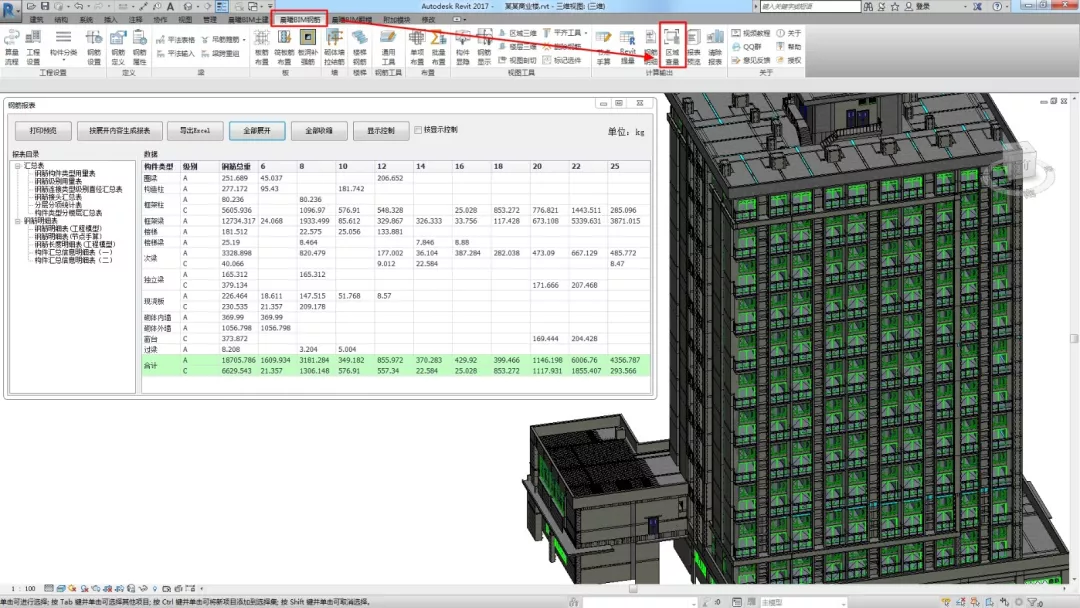Select the 工程设置 project settings icon
1080x608 pixels.
[34, 46]
